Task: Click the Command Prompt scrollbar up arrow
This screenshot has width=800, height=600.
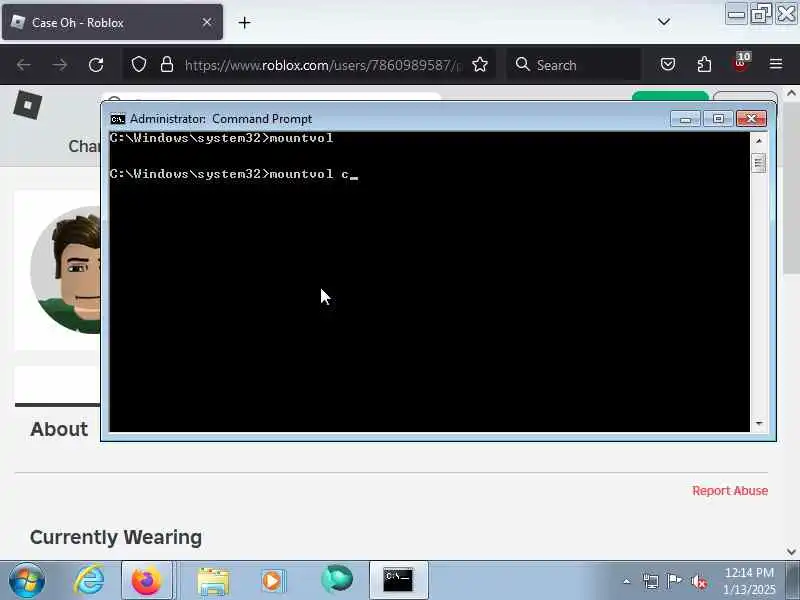Action: click(x=759, y=140)
